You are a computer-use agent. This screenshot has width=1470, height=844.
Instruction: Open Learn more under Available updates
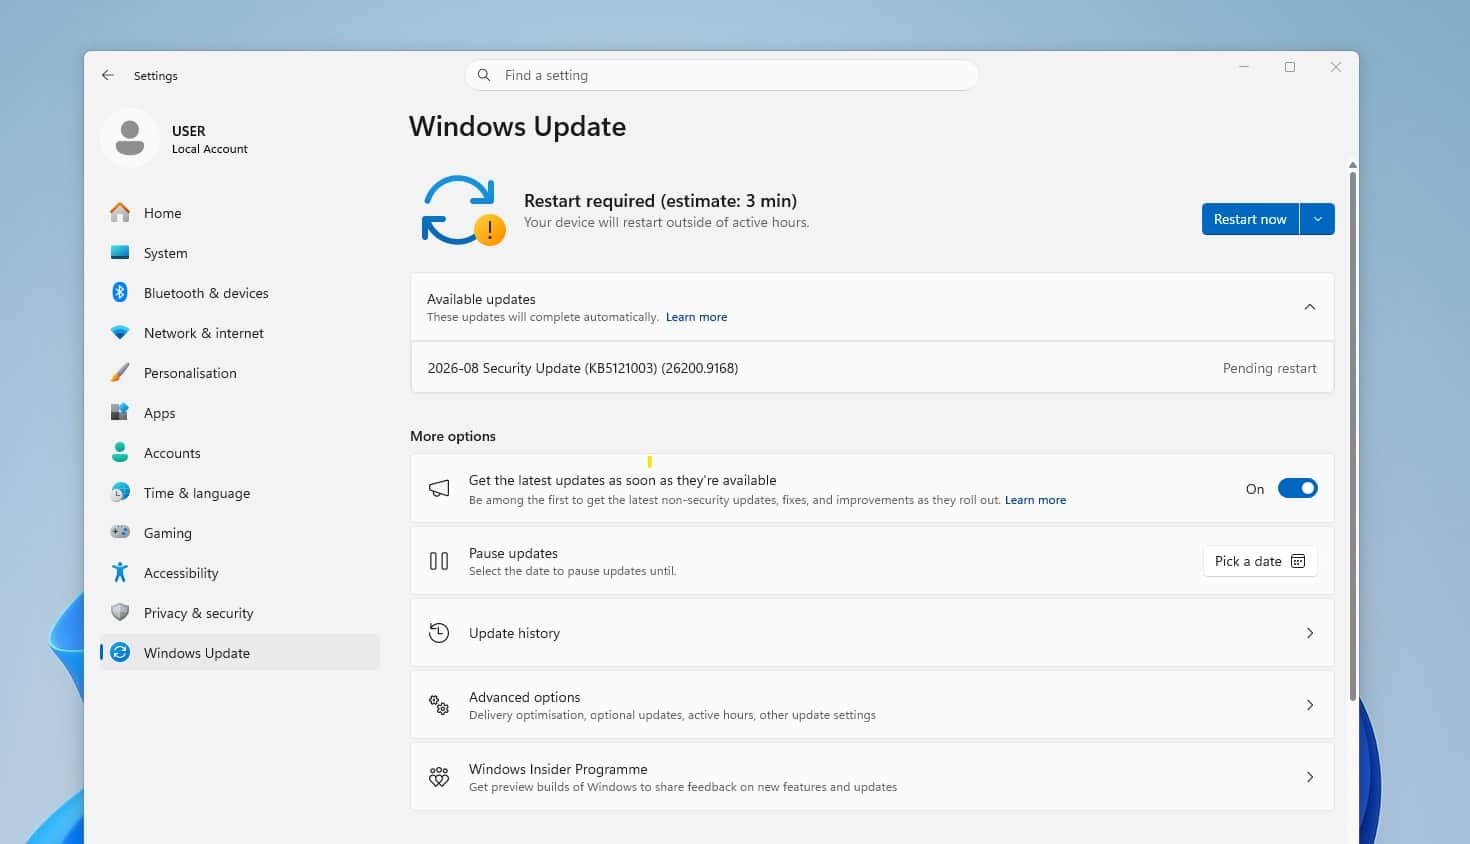coord(696,317)
